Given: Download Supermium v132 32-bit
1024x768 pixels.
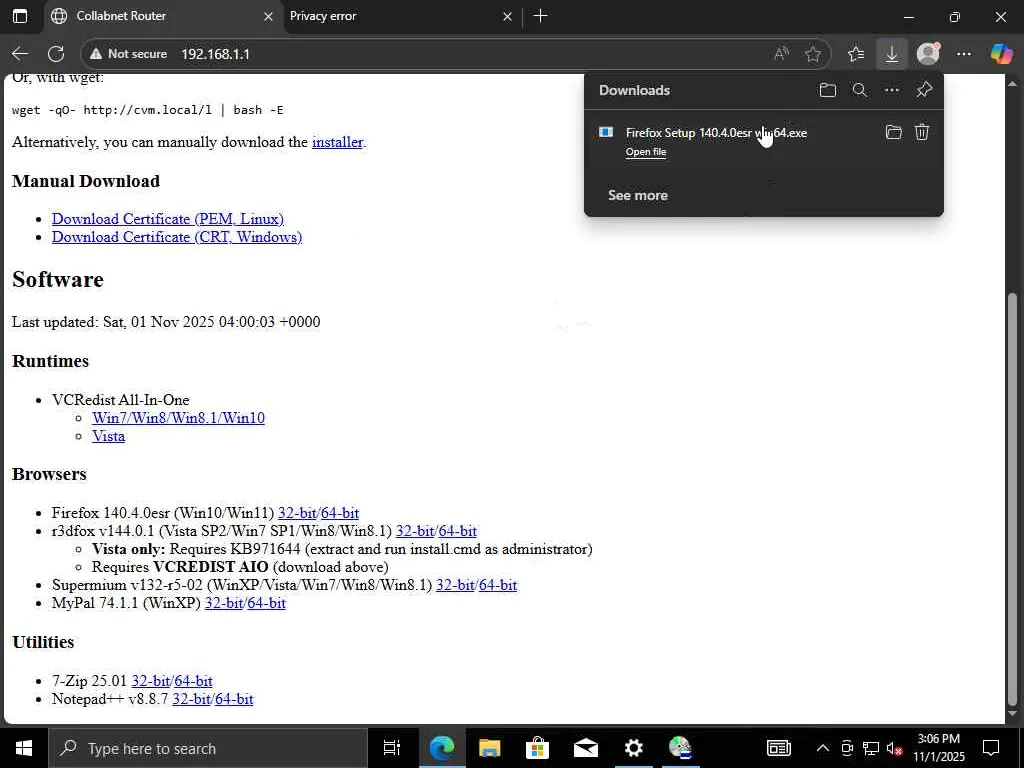Looking at the screenshot, I should pos(455,585).
